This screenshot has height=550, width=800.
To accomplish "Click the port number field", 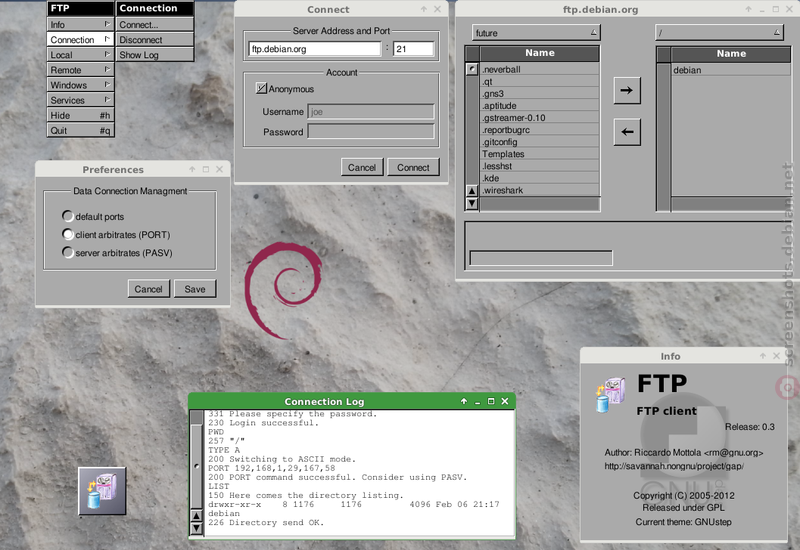I will click(x=414, y=49).
